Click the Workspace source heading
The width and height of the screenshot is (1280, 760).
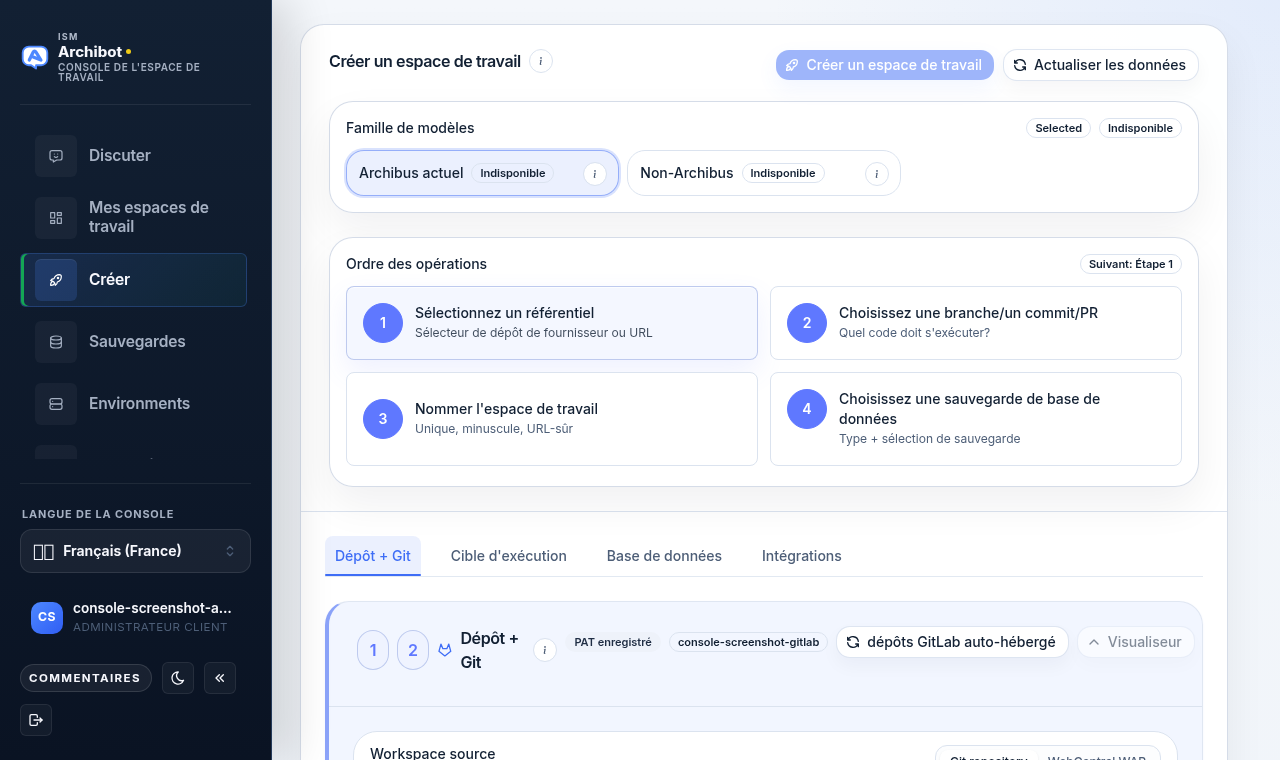coord(433,754)
